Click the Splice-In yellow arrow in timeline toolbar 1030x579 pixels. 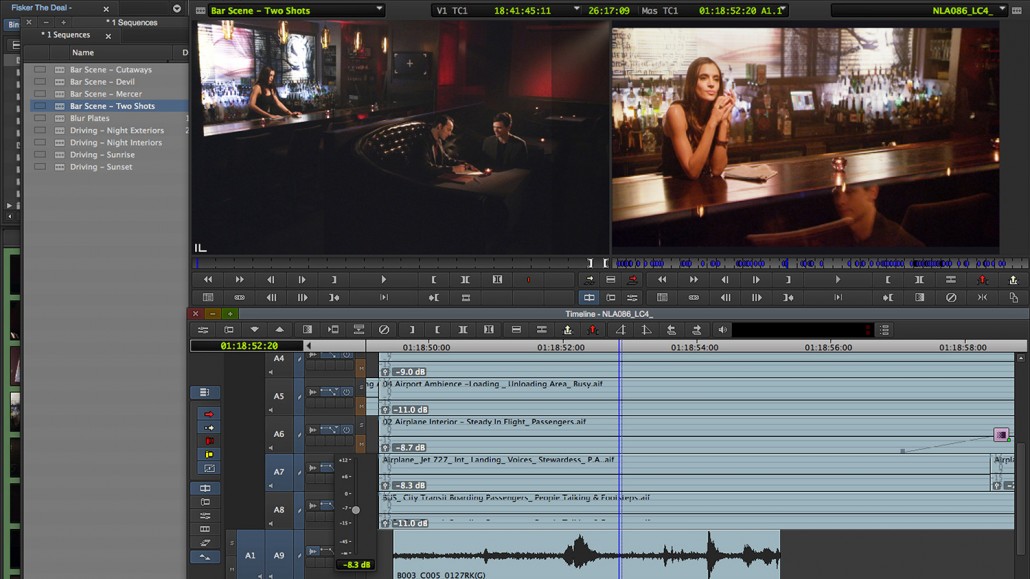click(568, 330)
